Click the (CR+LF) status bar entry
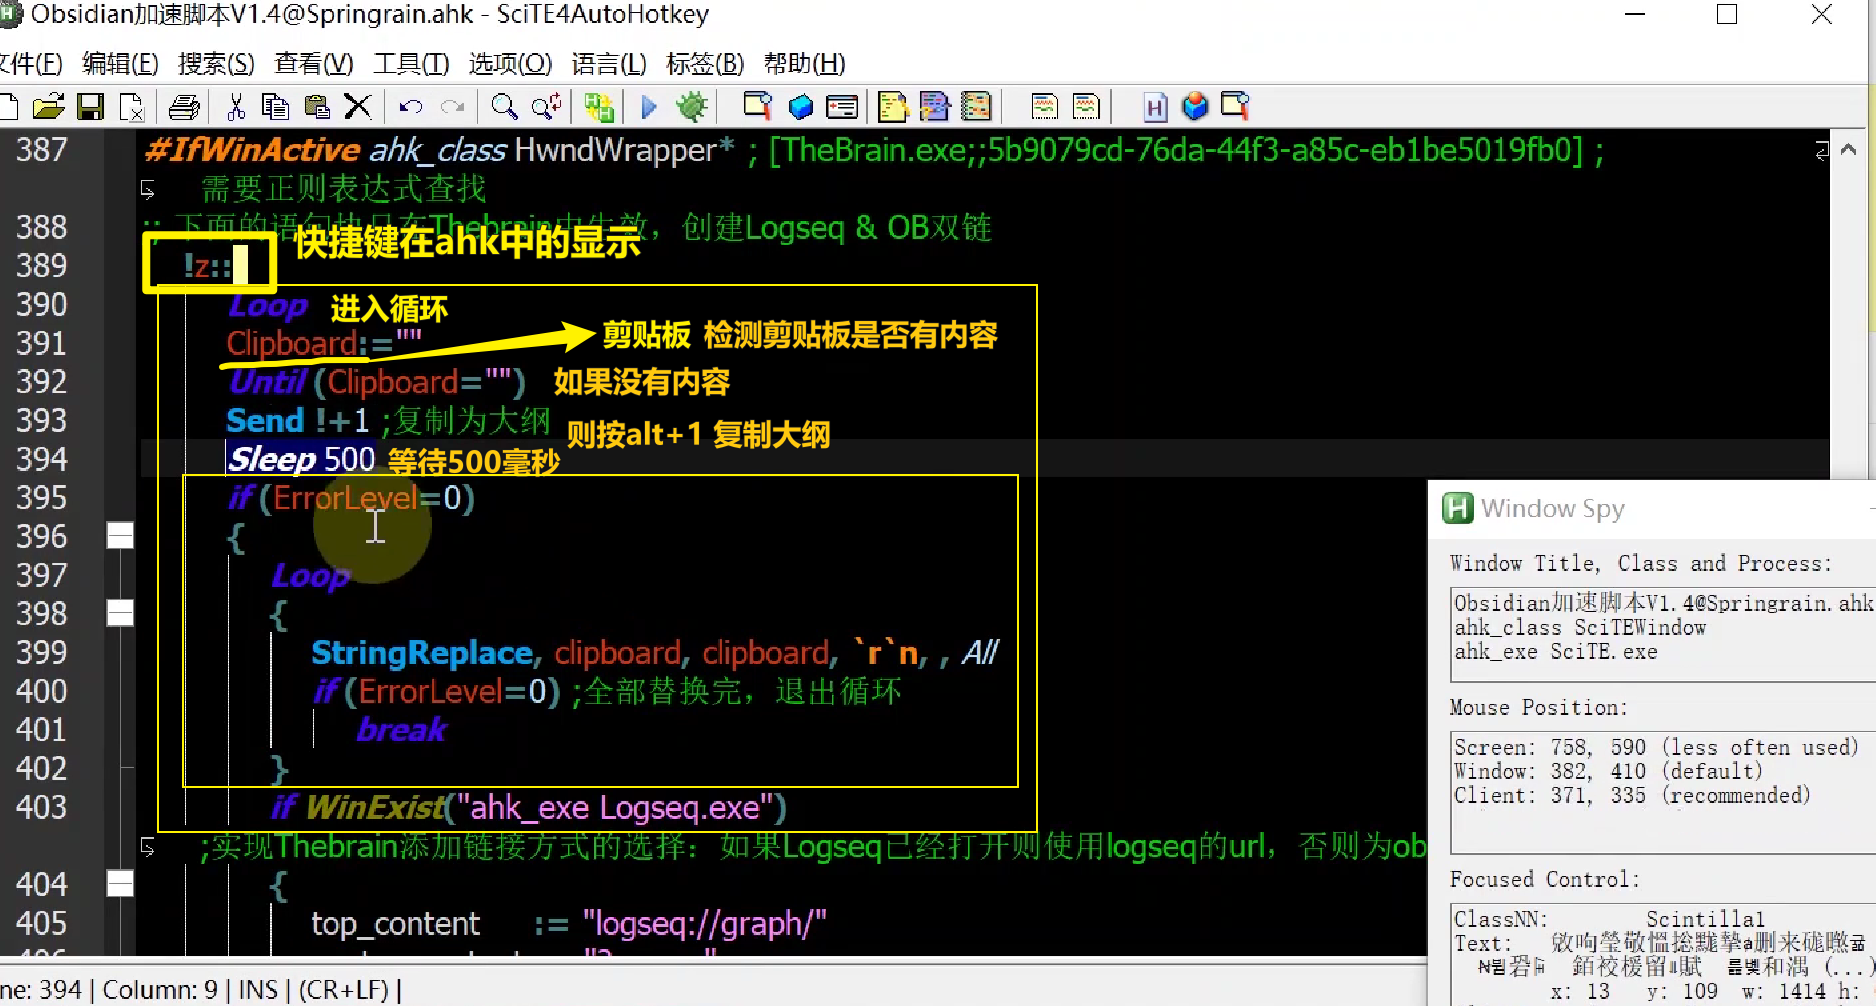 coord(343,990)
